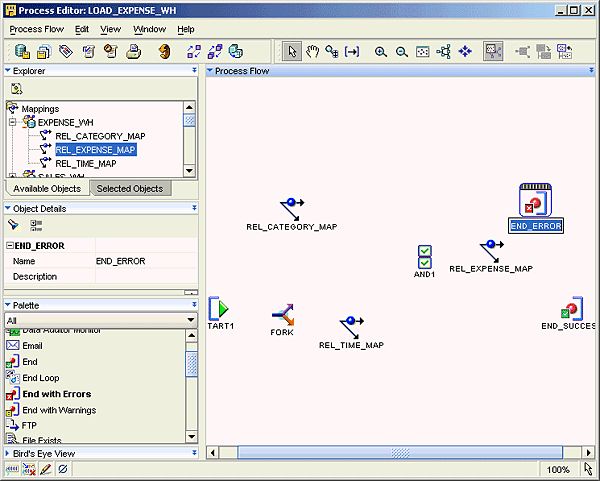The width and height of the screenshot is (600, 481).
Task: Click the print icon in toolbar
Action: pyautogui.click(x=134, y=52)
